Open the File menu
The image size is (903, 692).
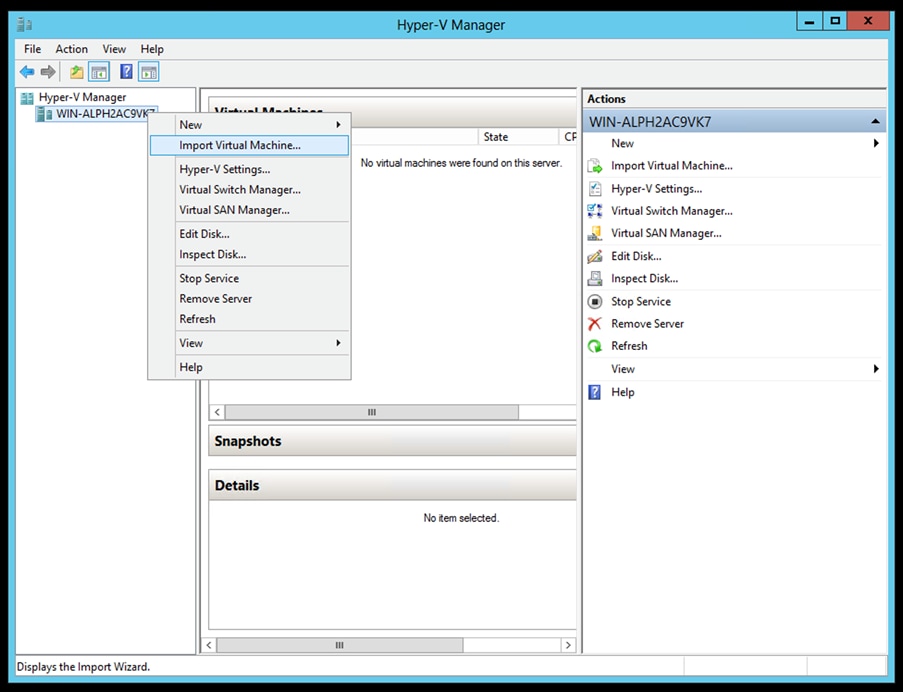(32, 49)
